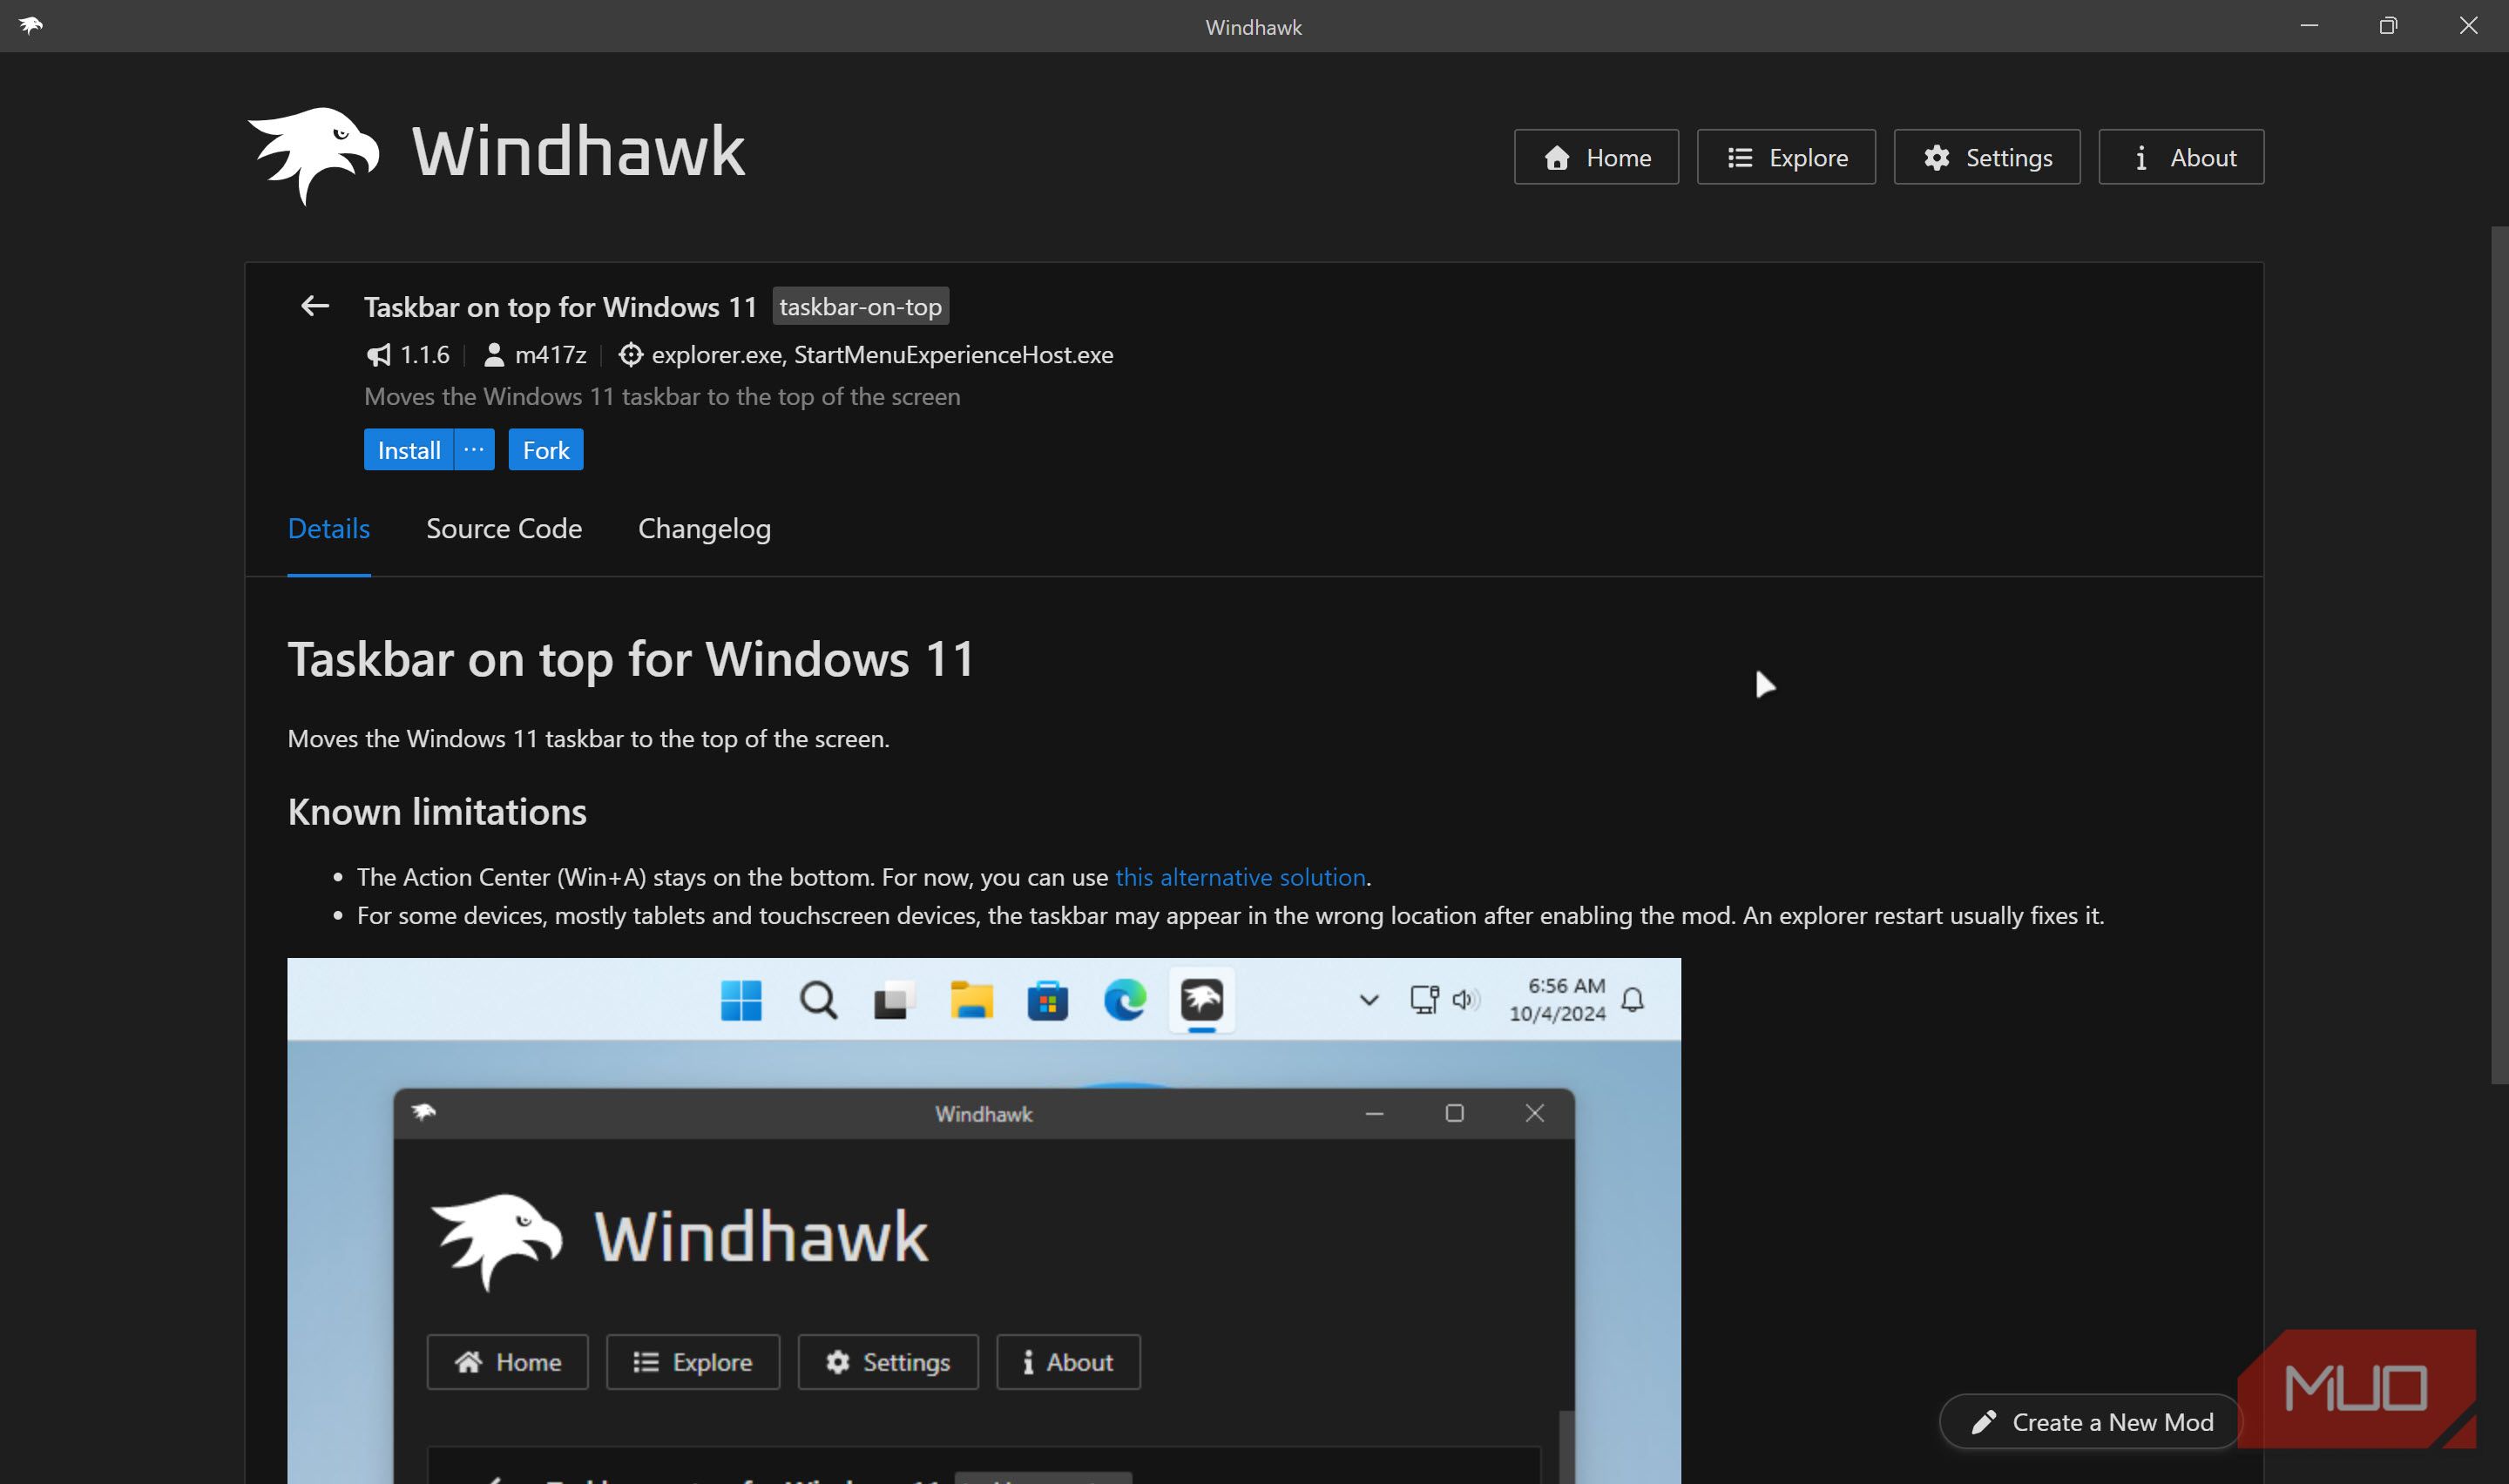Click the version 1.1.6 megaphone icon
The width and height of the screenshot is (2509, 1484).
tap(378, 355)
